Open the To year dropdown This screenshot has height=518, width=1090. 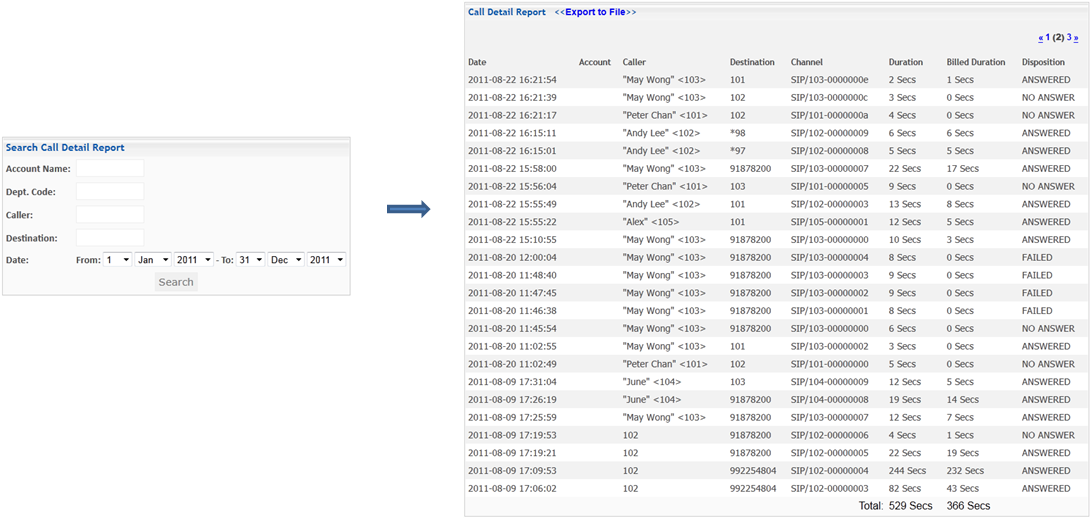pos(327,259)
